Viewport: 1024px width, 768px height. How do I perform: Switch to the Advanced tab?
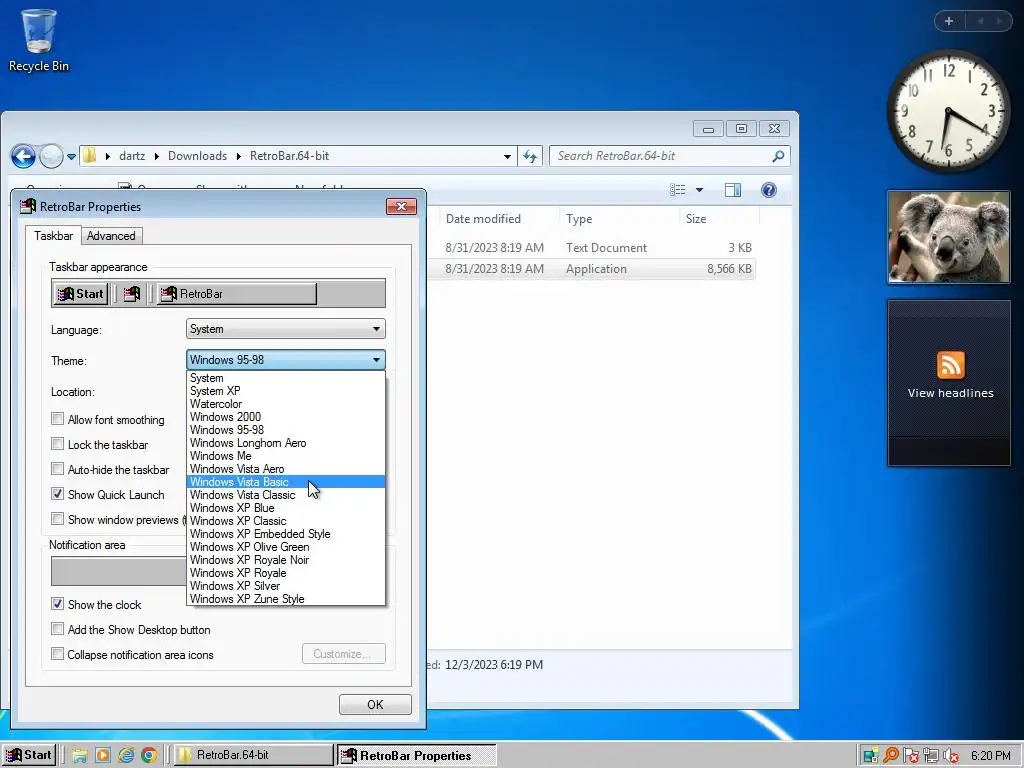tap(111, 236)
